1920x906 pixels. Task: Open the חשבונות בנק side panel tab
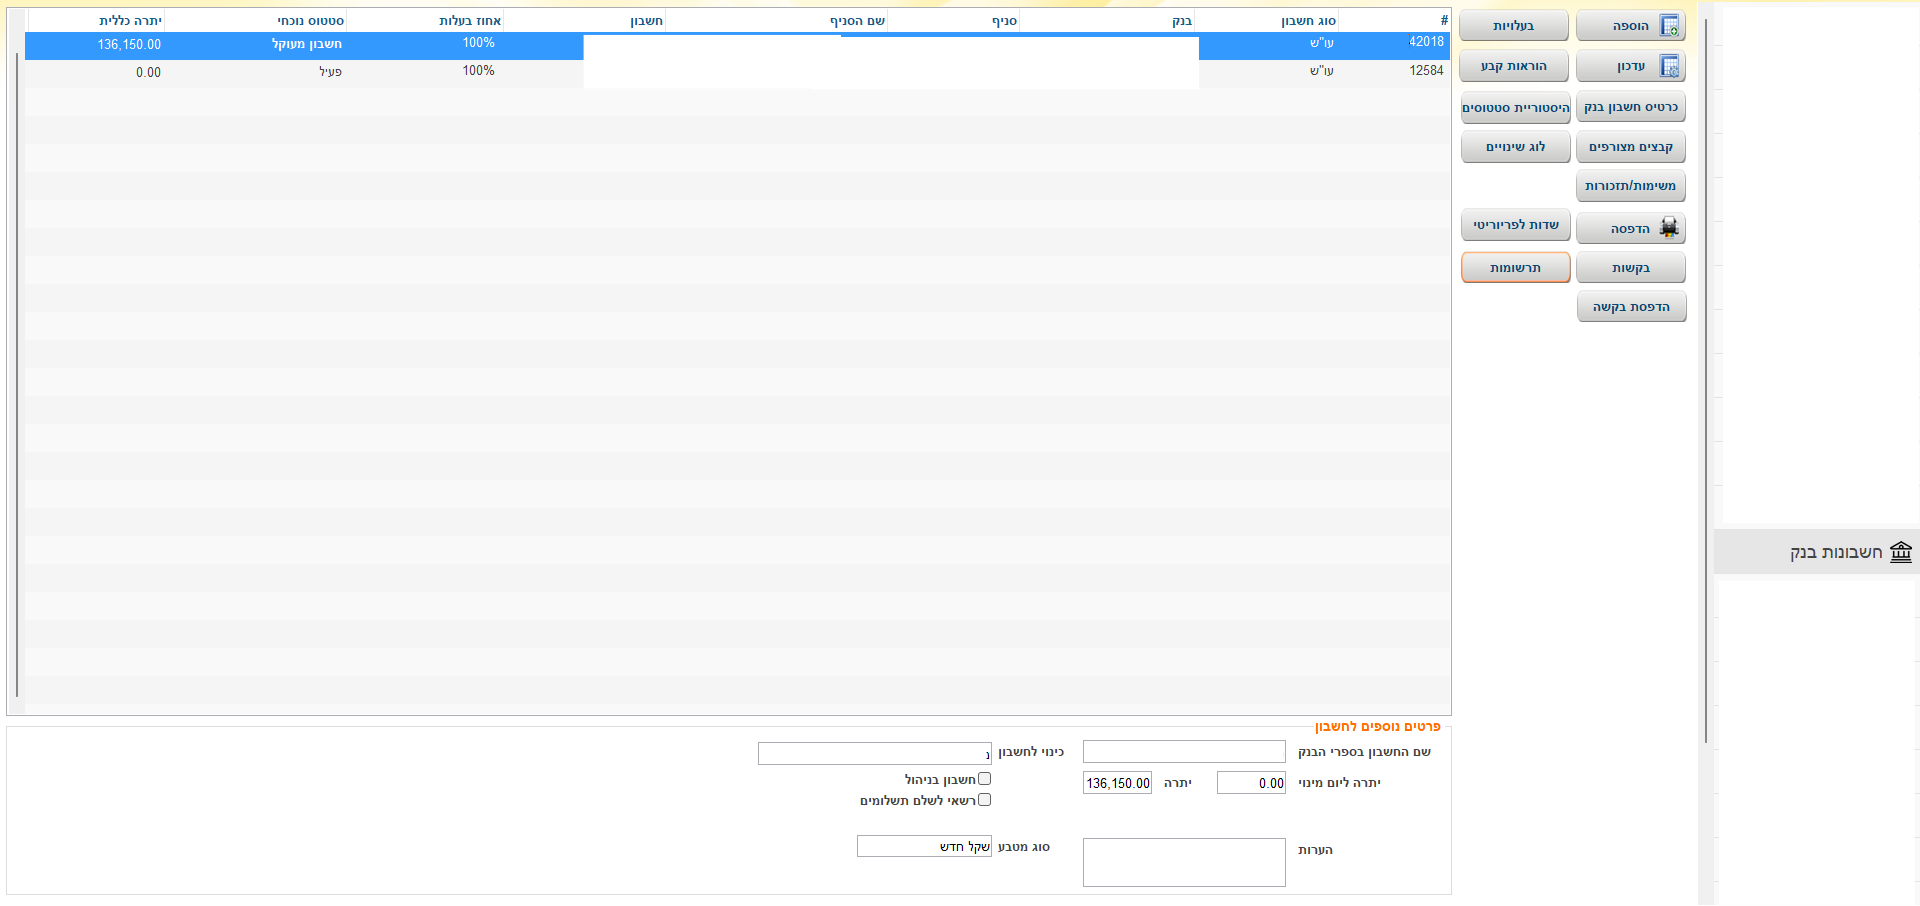pyautogui.click(x=1816, y=552)
